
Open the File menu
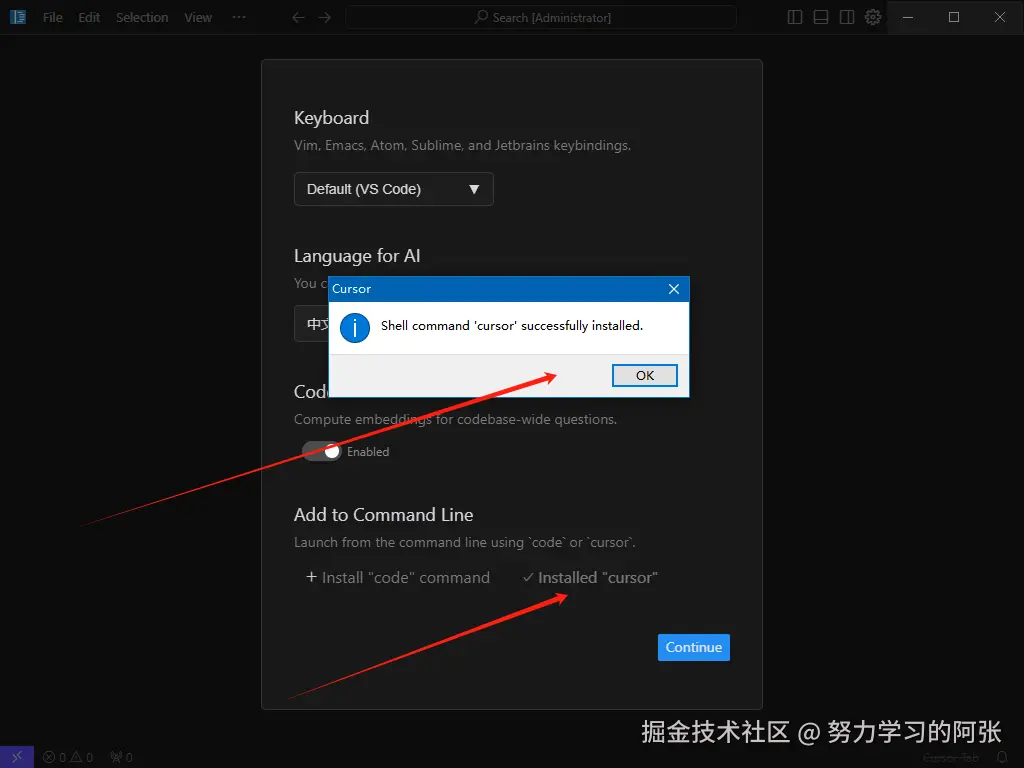52,18
